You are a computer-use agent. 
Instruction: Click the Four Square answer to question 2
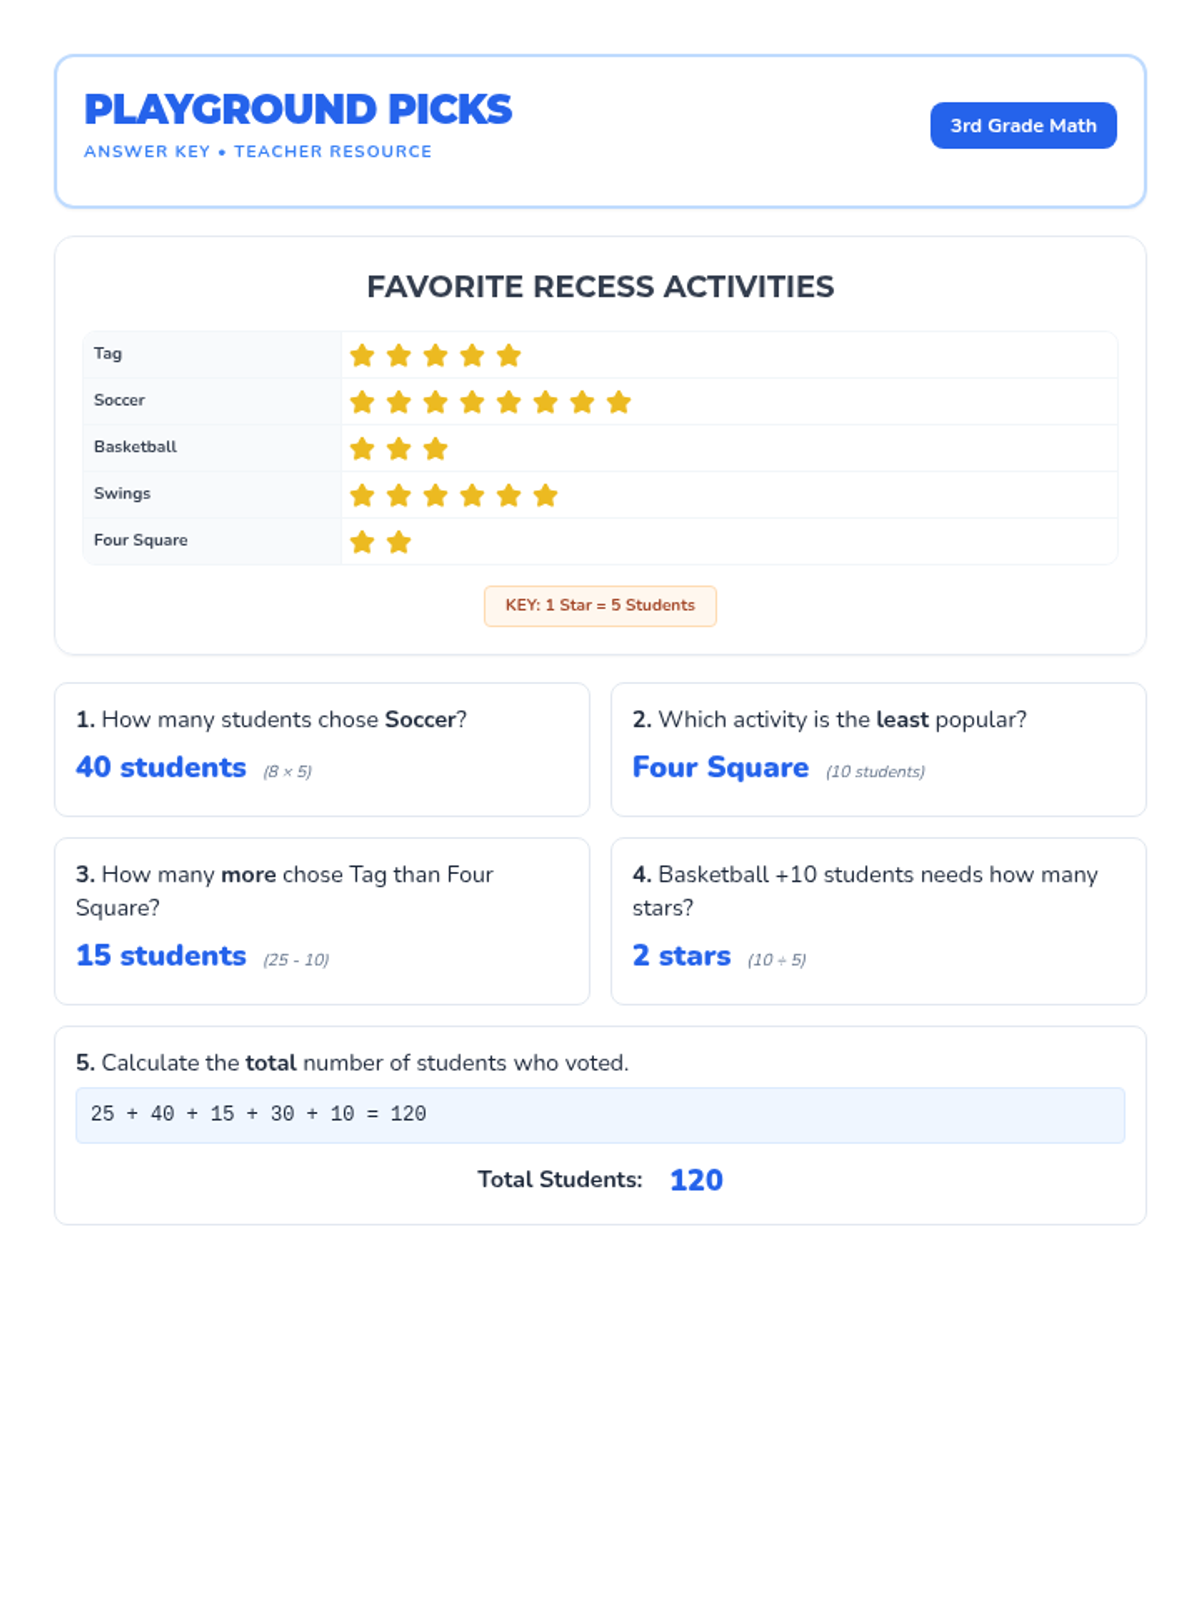click(x=720, y=768)
